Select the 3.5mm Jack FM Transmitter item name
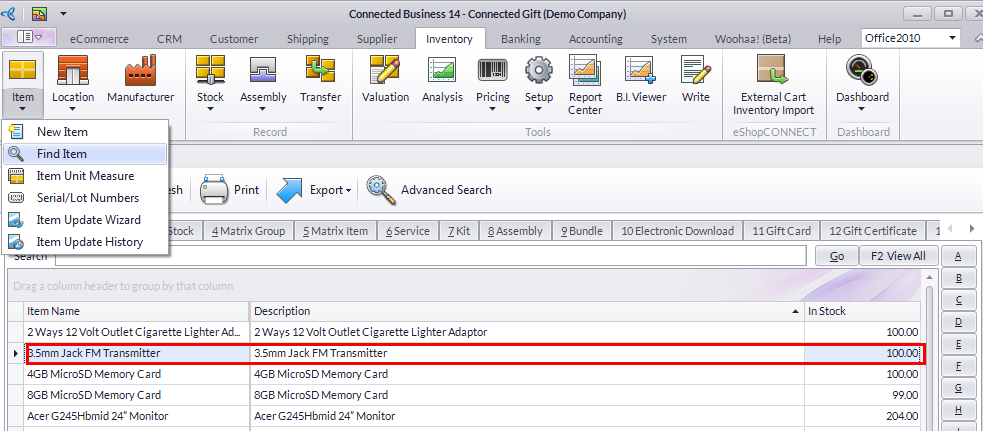This screenshot has height=431, width=983. [93, 353]
